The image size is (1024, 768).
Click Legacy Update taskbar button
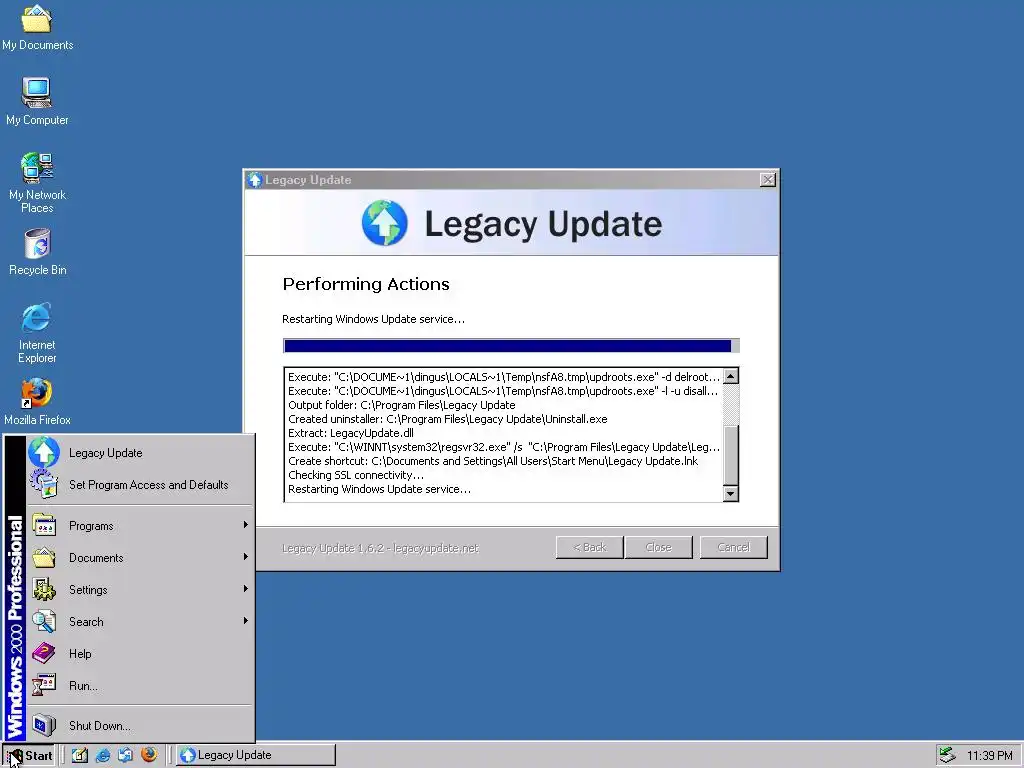tap(256, 755)
